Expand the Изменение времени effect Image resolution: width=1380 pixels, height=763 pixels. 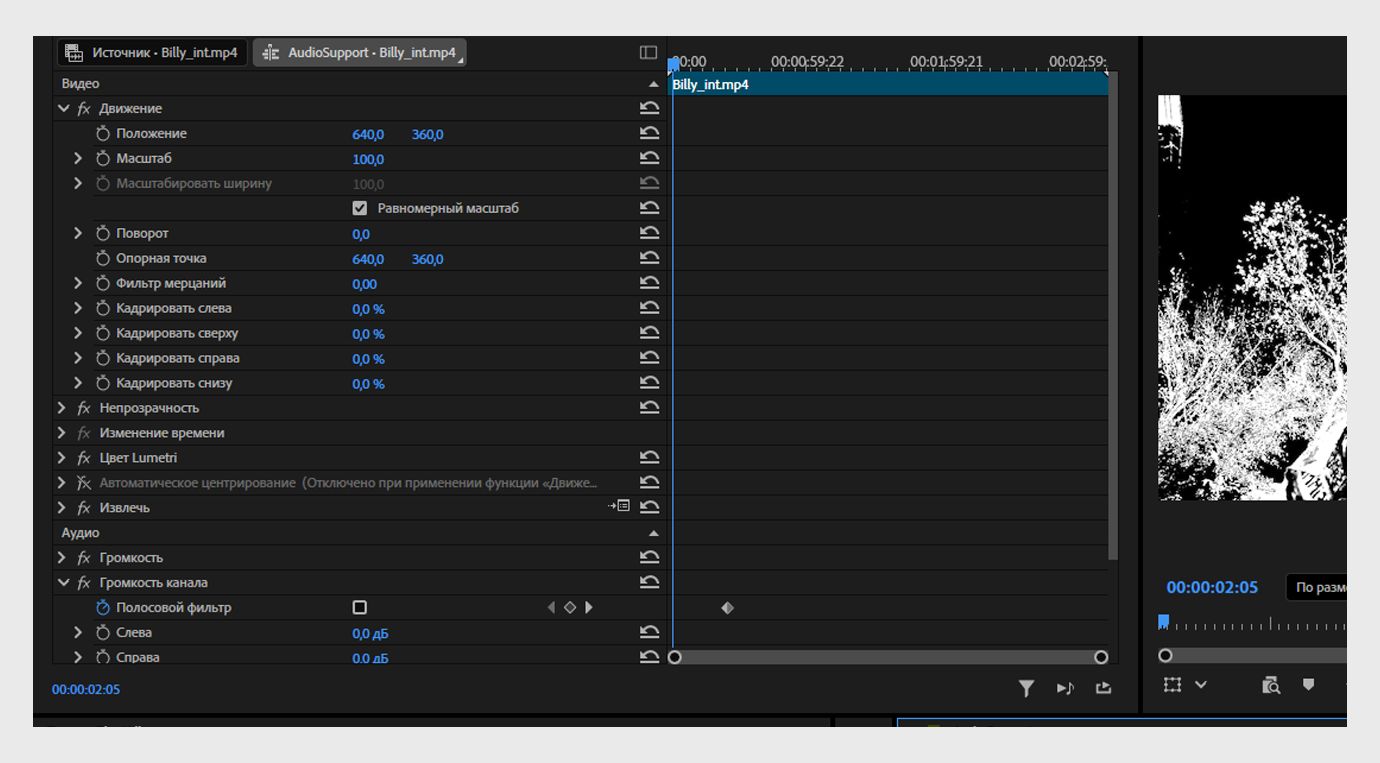tap(62, 433)
